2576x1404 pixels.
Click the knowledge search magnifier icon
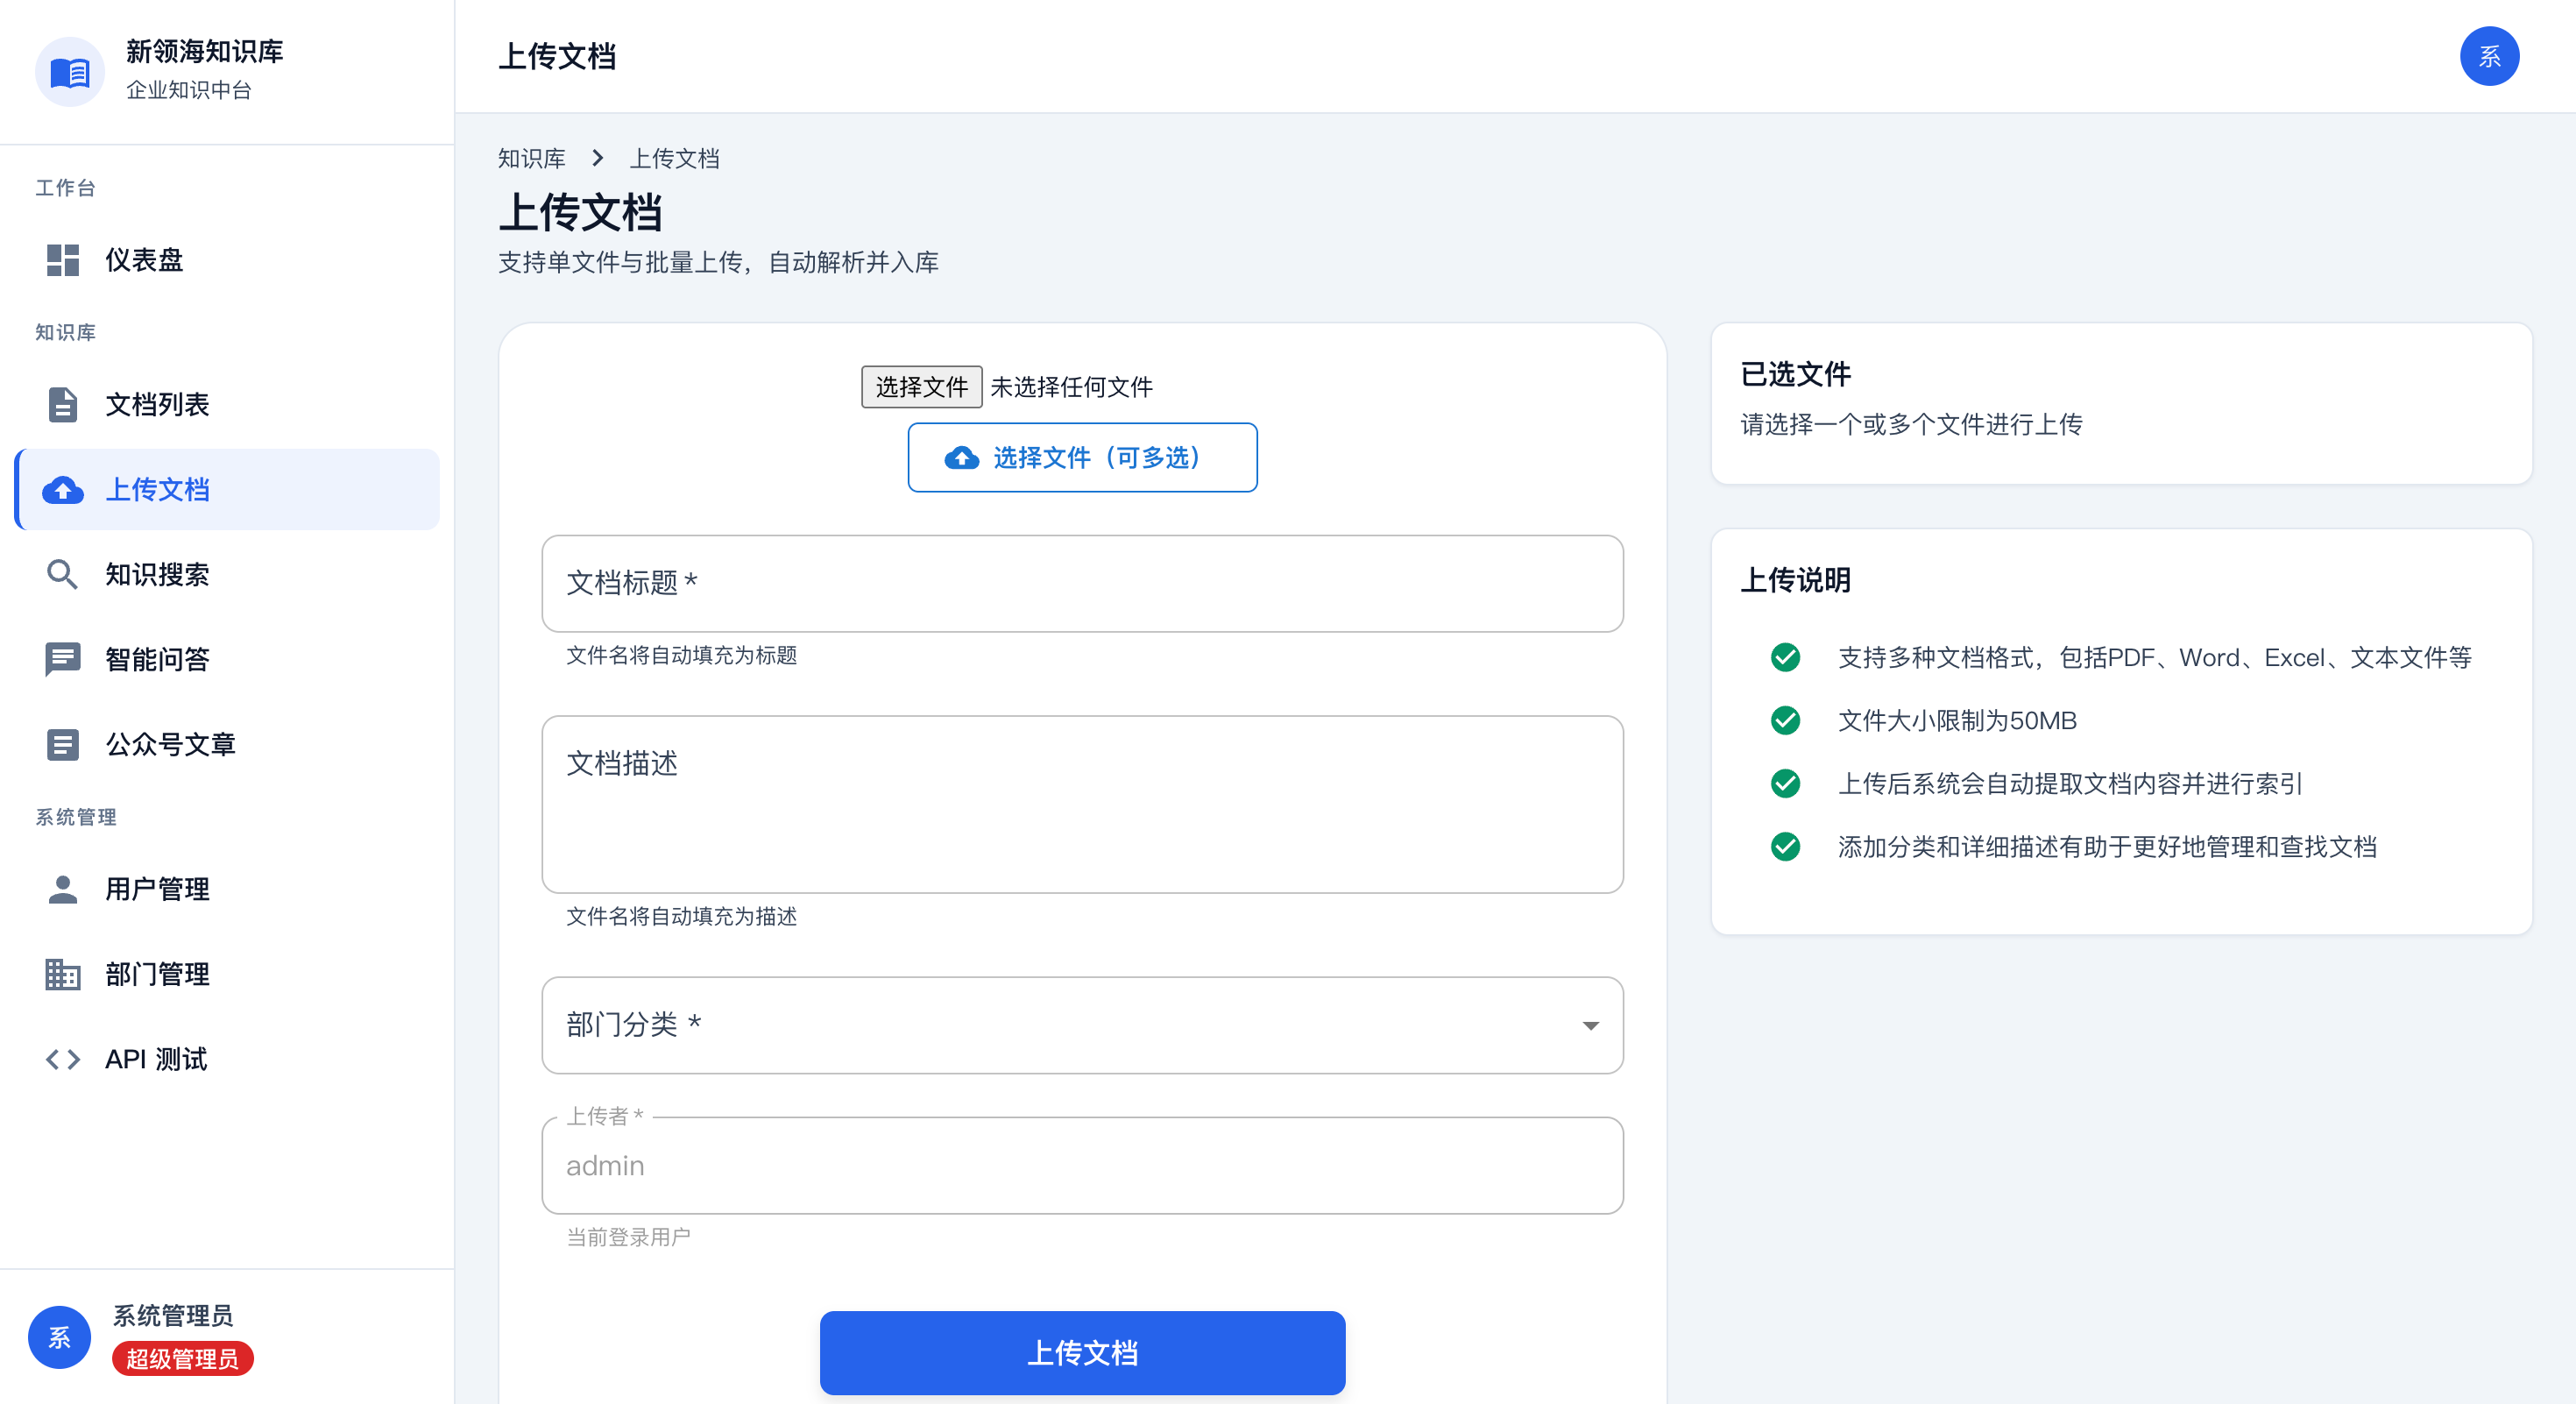pos(62,574)
